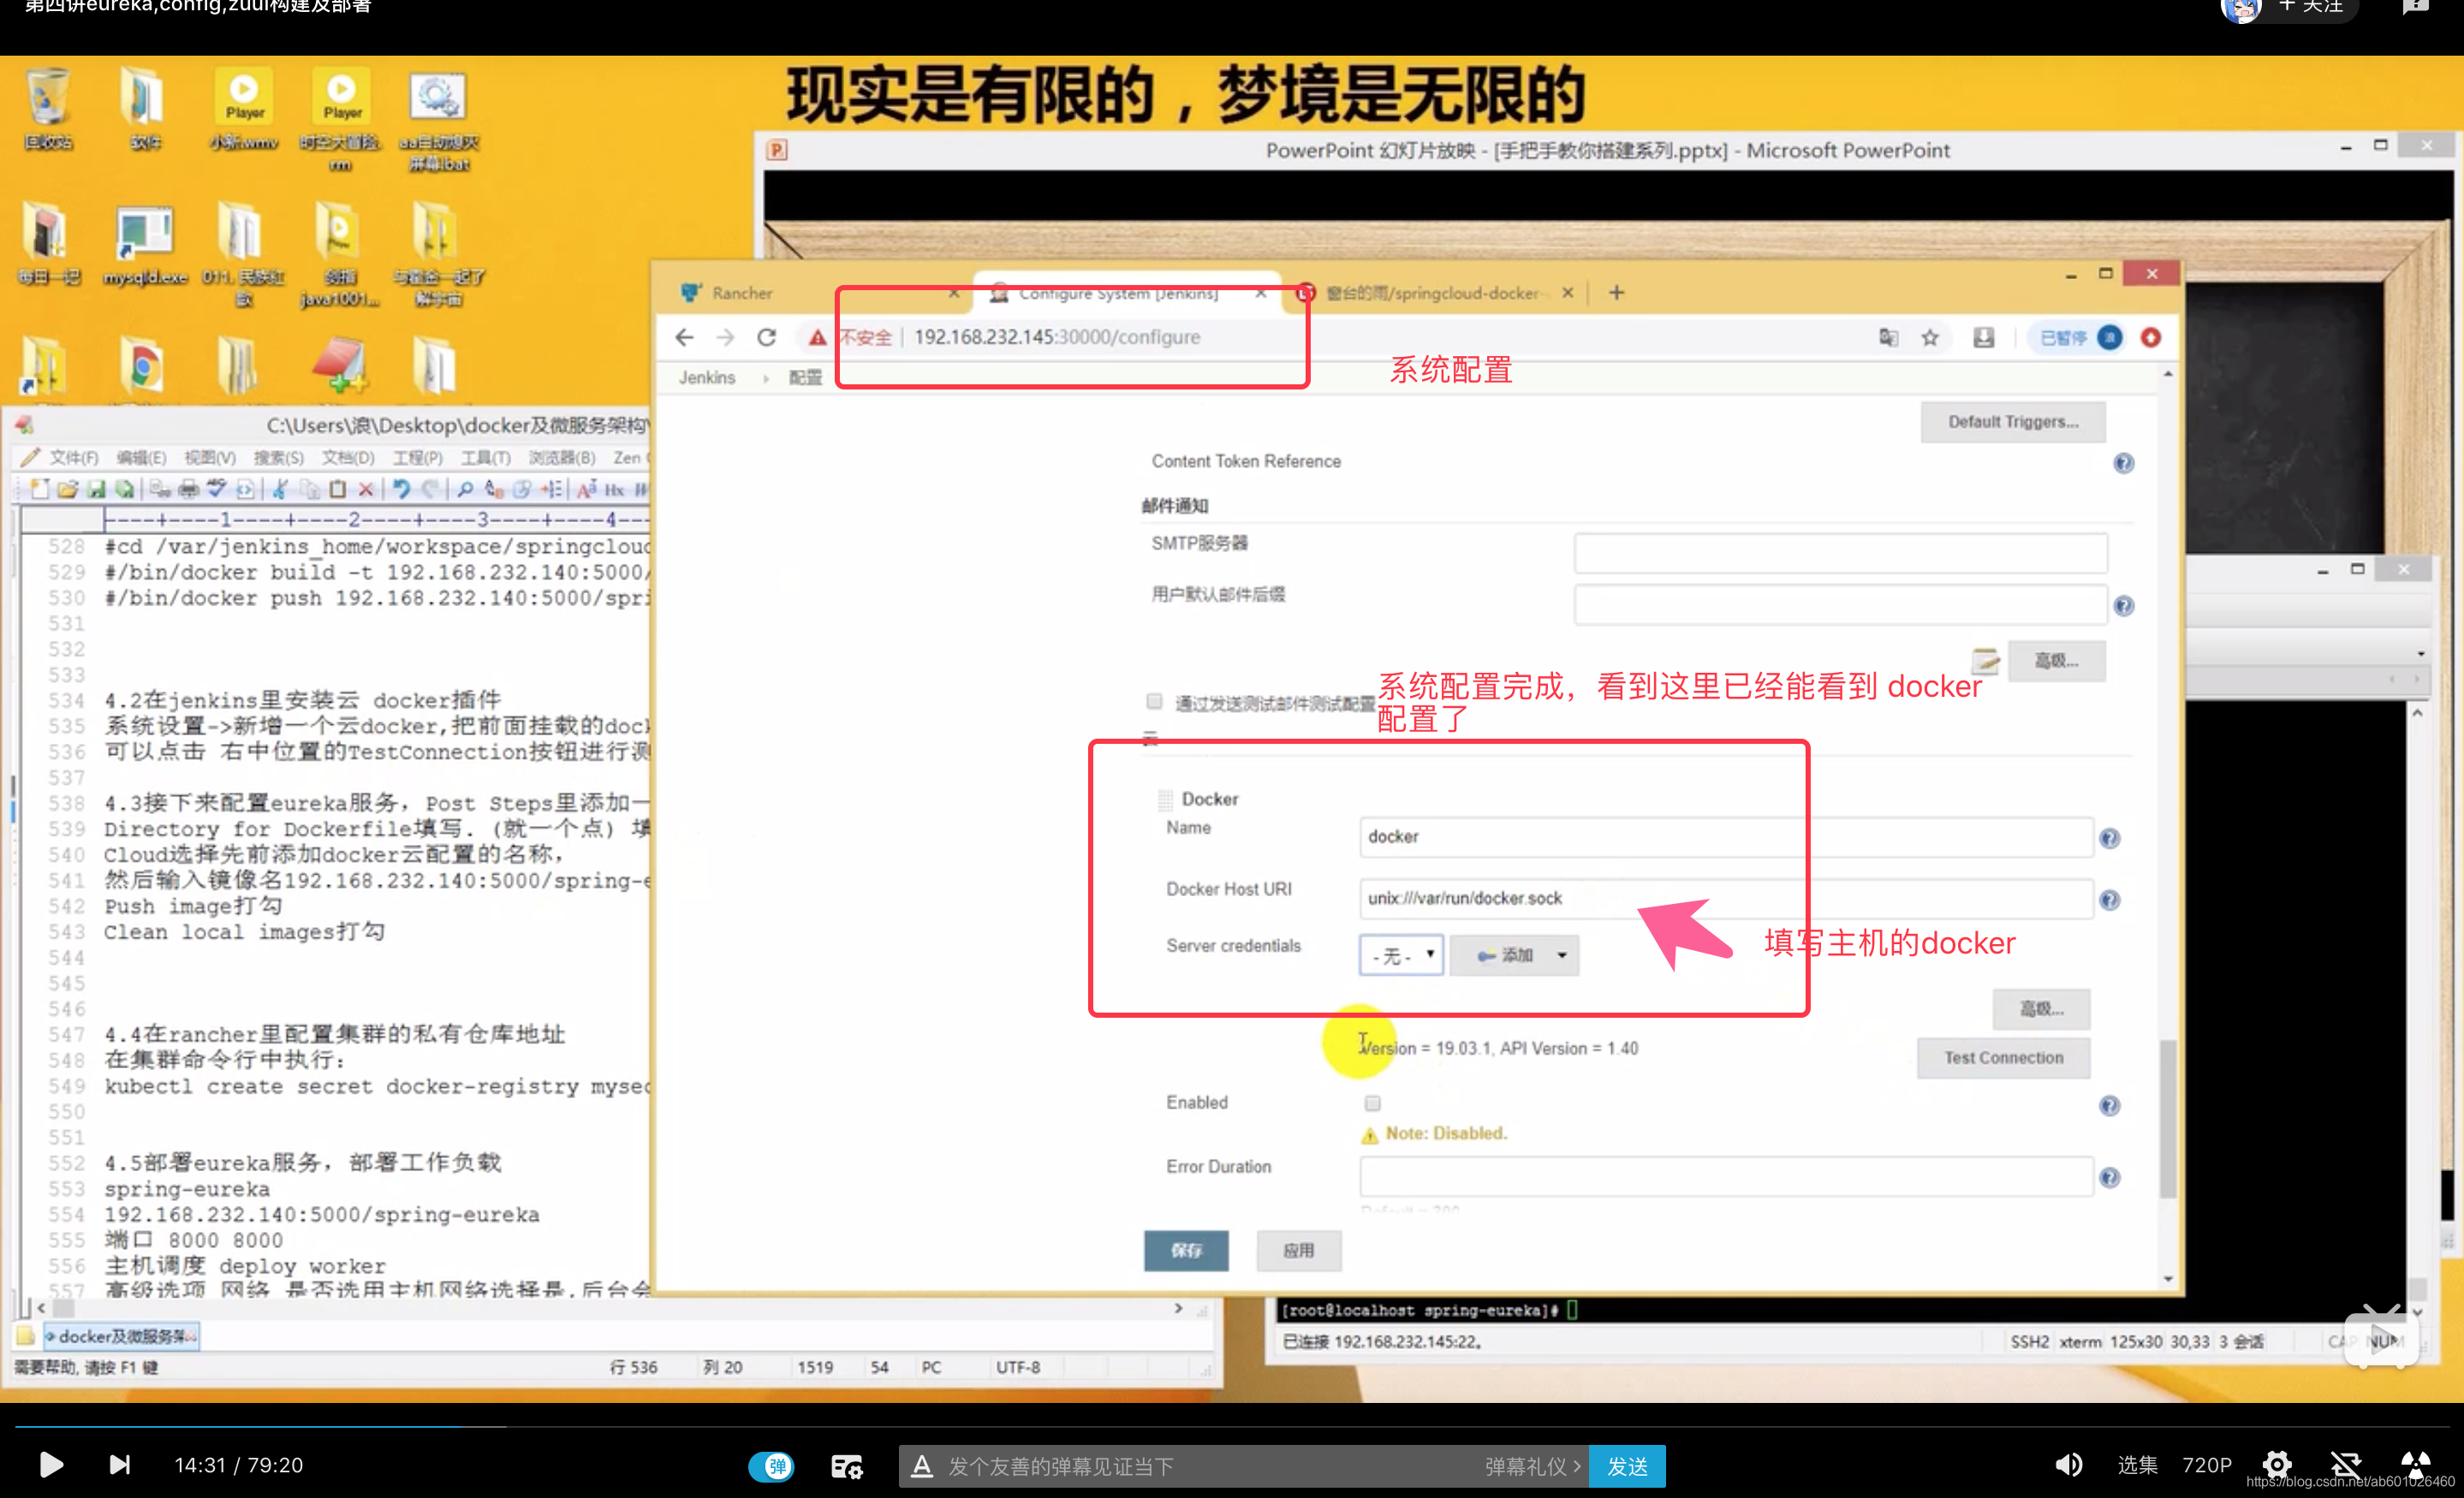
Task: Open the 选集 episode list
Action: [2137, 1465]
